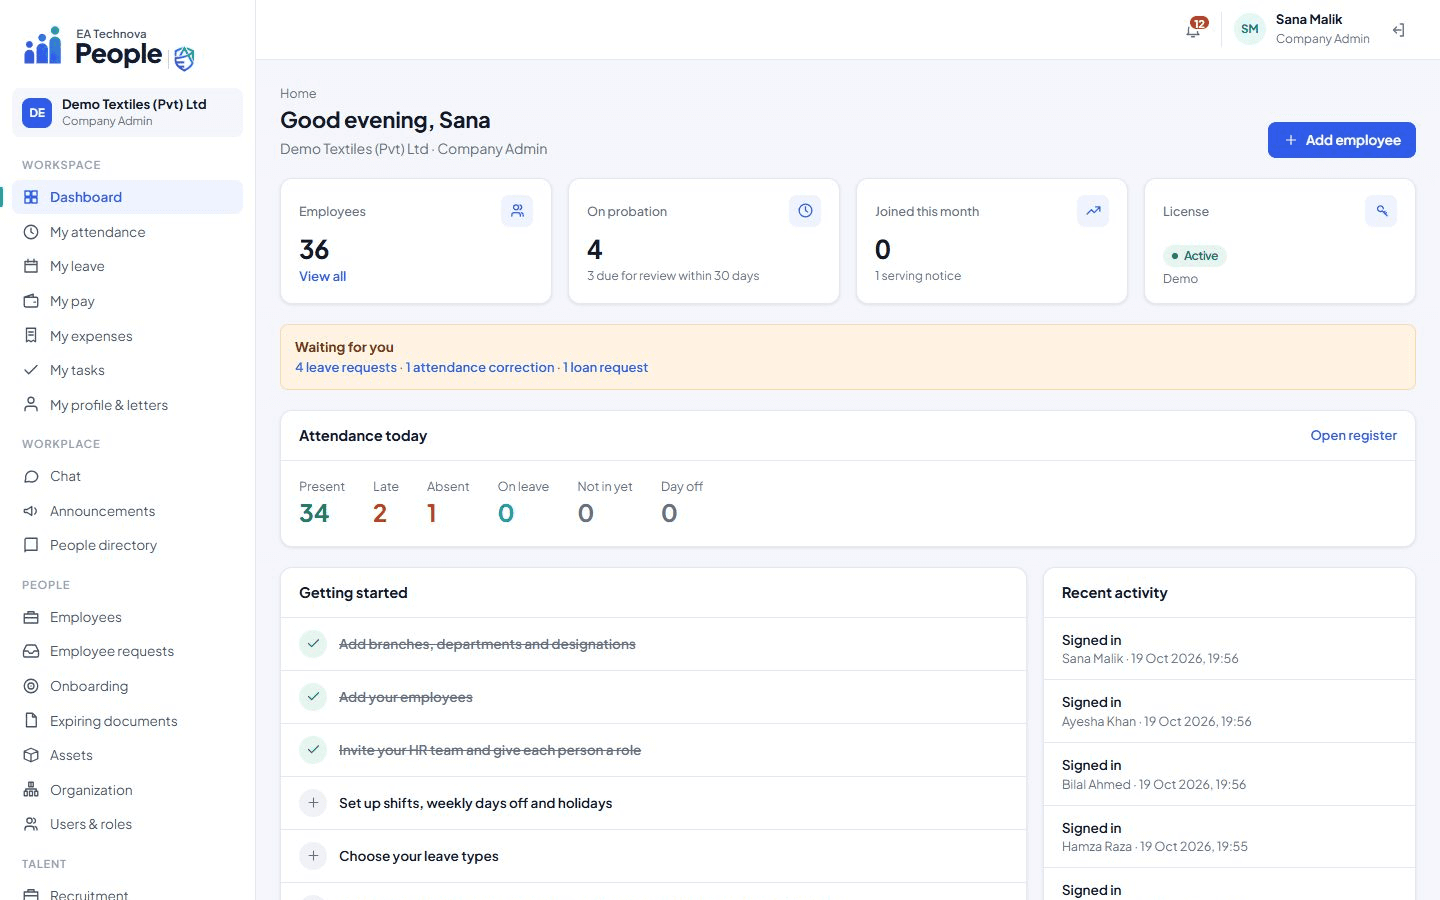The height and width of the screenshot is (900, 1440).
Task: Click the Announcements megaphone icon
Action: pos(31,511)
